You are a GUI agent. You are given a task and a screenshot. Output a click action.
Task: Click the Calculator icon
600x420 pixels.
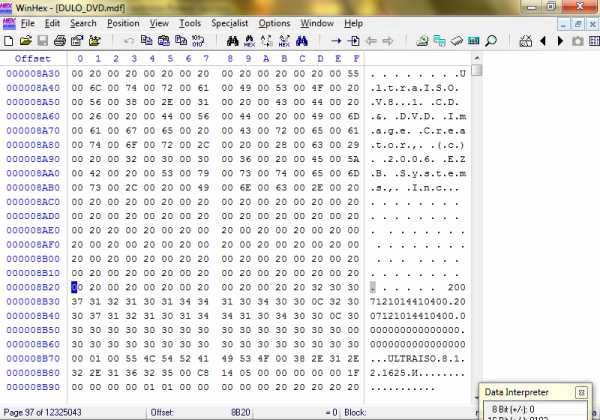point(474,41)
